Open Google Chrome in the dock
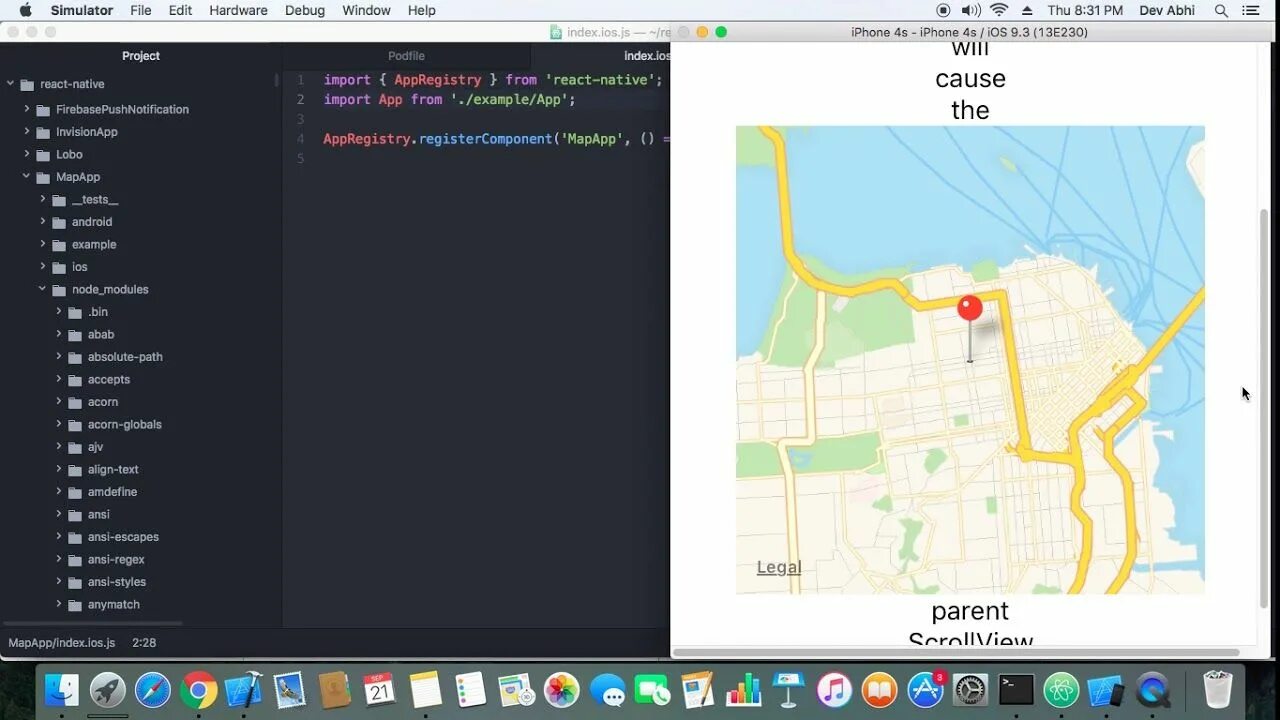Screen dimensions: 1280x720 (199, 690)
